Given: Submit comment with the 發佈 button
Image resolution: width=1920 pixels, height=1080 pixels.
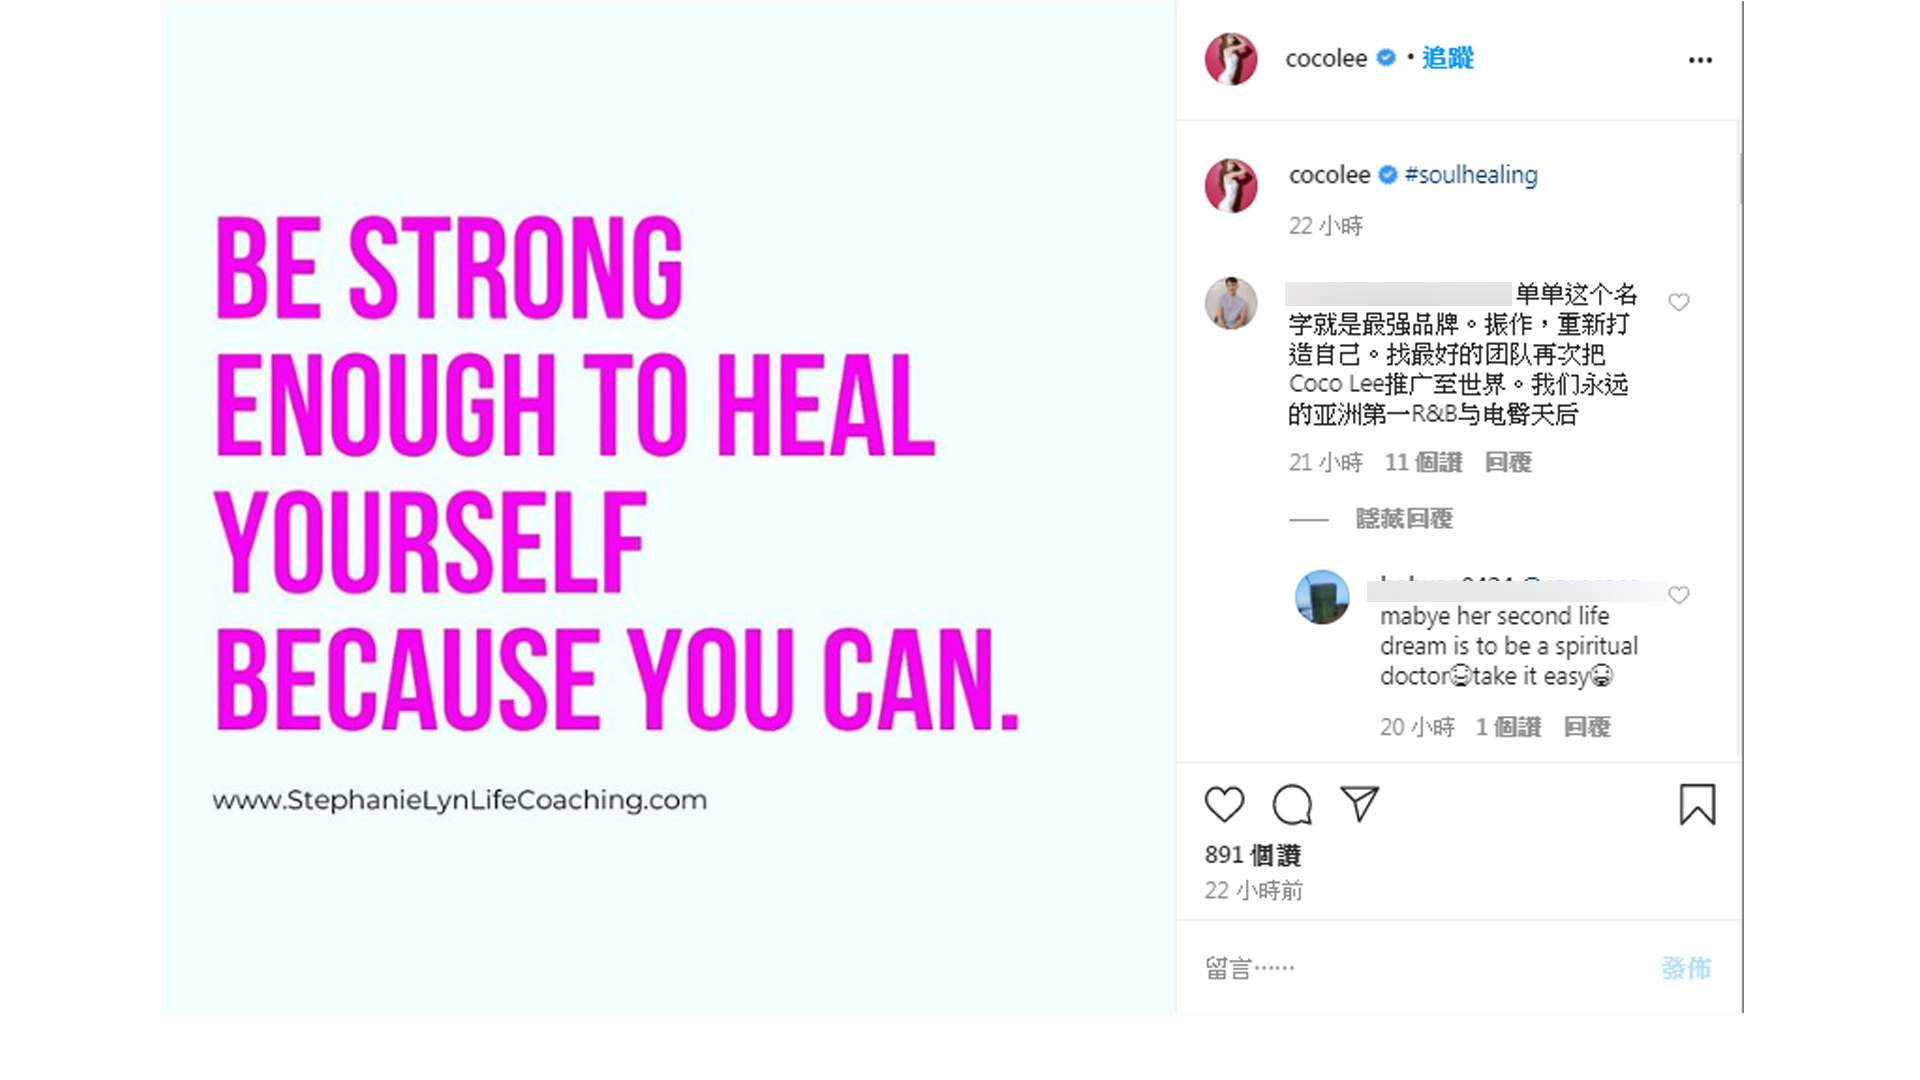Looking at the screenshot, I should (x=1686, y=968).
